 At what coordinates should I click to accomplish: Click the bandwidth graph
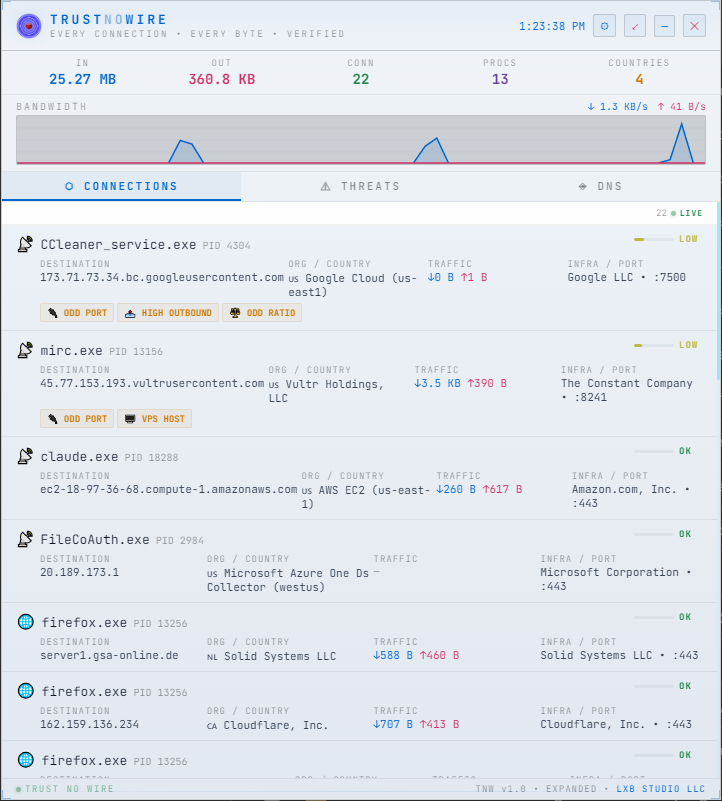361,139
